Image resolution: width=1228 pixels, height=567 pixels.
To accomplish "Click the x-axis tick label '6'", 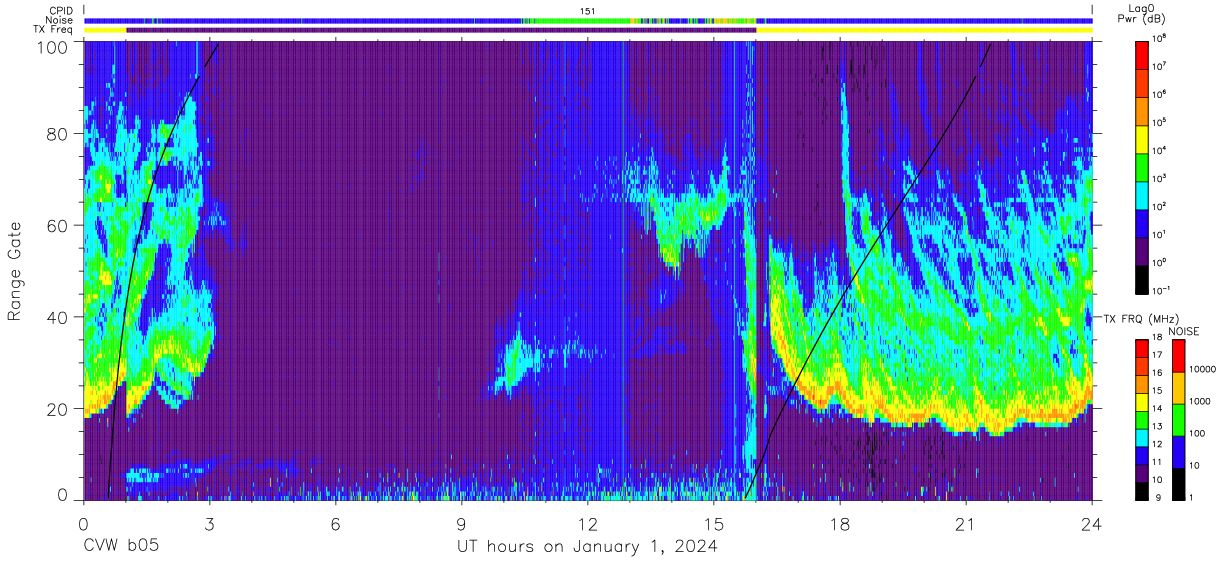I will [x=336, y=523].
